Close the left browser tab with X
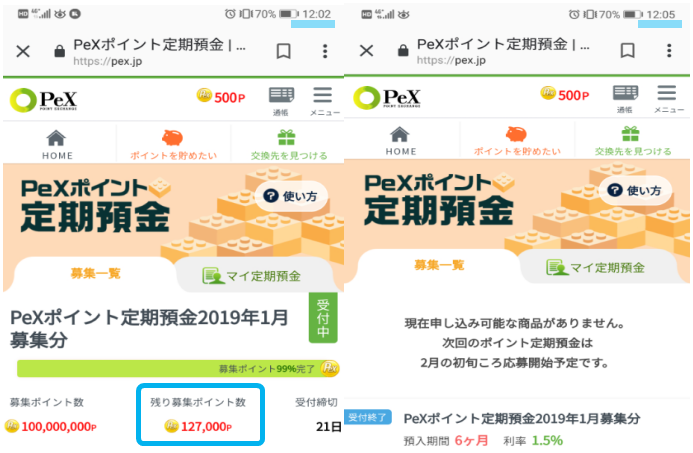This screenshot has height=453, width=693. [23, 52]
